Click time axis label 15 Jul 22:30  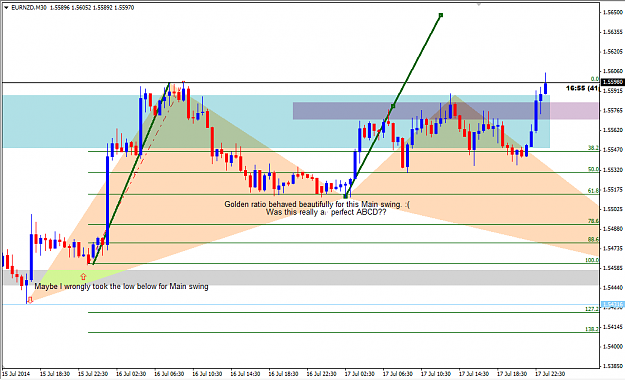[93, 374]
